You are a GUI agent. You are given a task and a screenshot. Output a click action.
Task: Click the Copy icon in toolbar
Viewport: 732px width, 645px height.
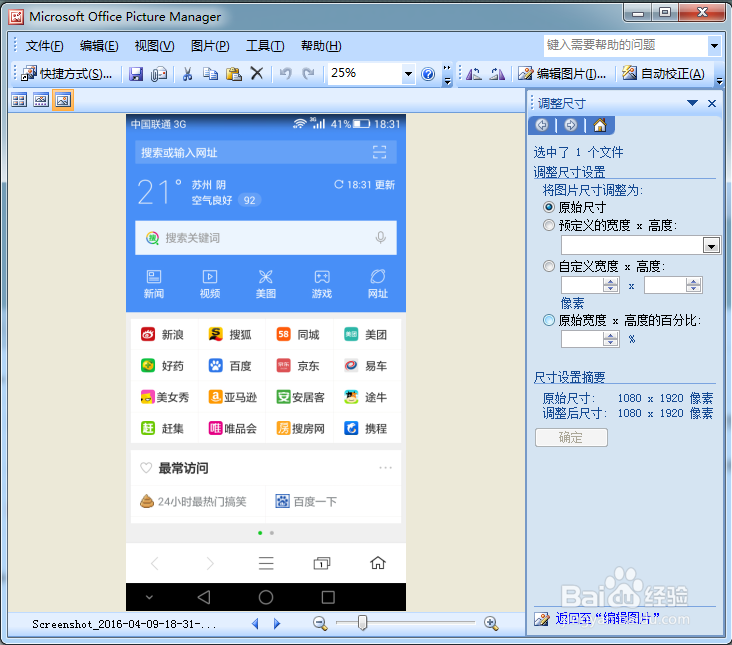(211, 74)
